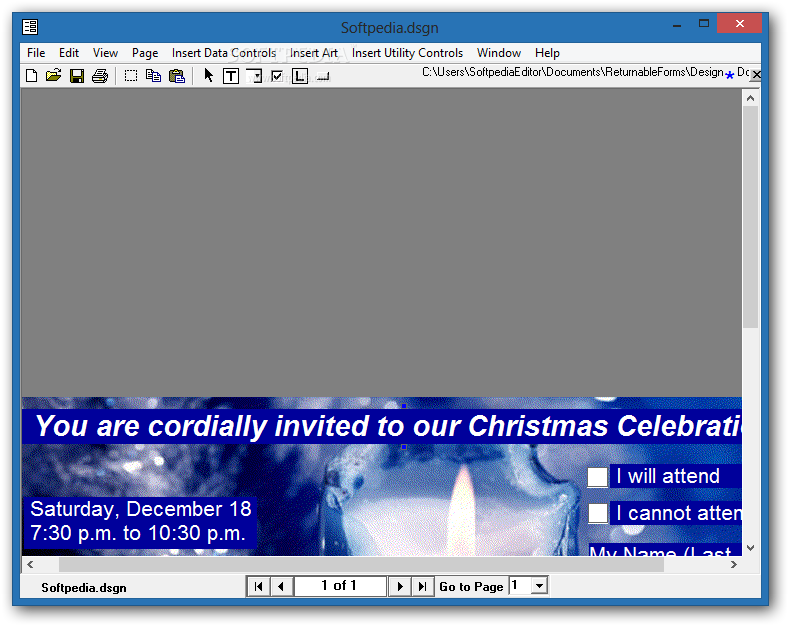This screenshot has width=789, height=626.
Task: Open the Help menu
Action: click(547, 53)
